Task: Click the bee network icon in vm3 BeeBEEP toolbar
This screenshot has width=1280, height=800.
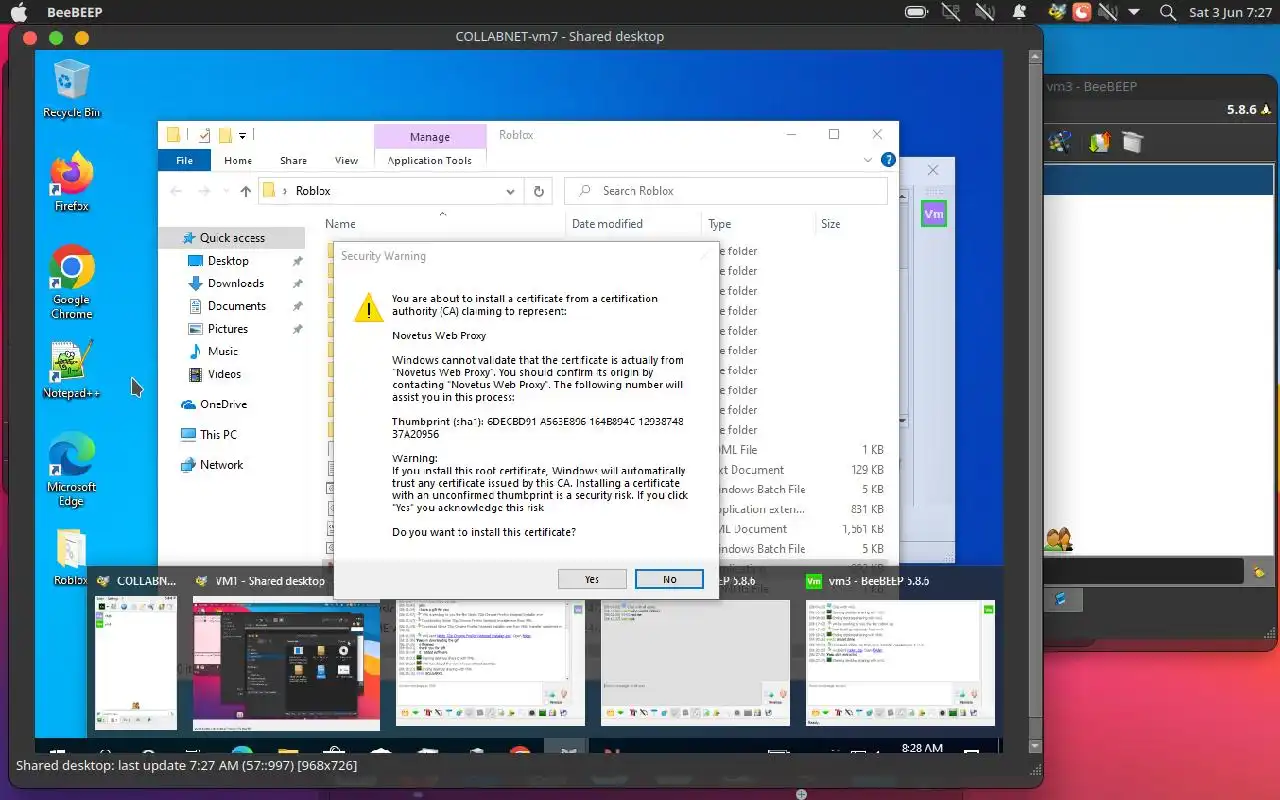Action: pos(1060,142)
